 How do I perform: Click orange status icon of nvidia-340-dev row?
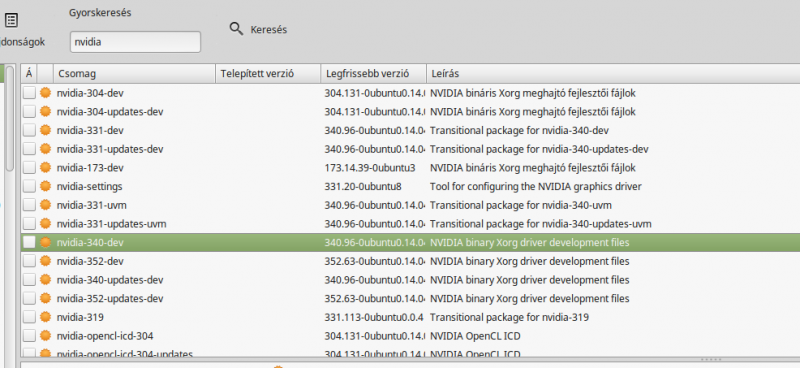(x=45, y=242)
